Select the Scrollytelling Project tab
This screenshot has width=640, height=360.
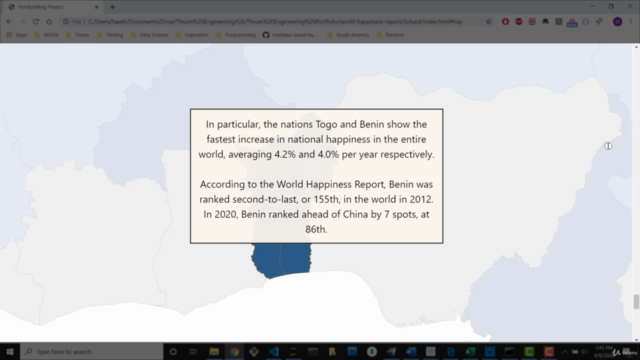52,7
